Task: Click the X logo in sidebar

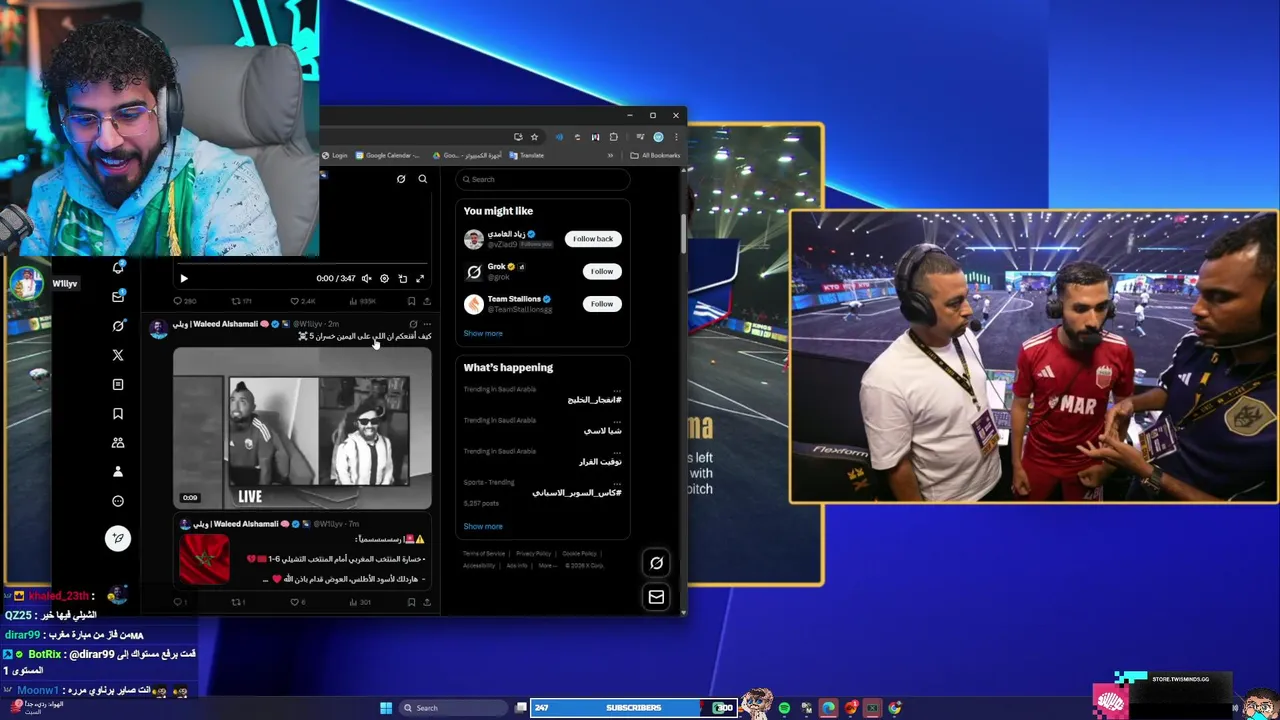Action: point(118,355)
